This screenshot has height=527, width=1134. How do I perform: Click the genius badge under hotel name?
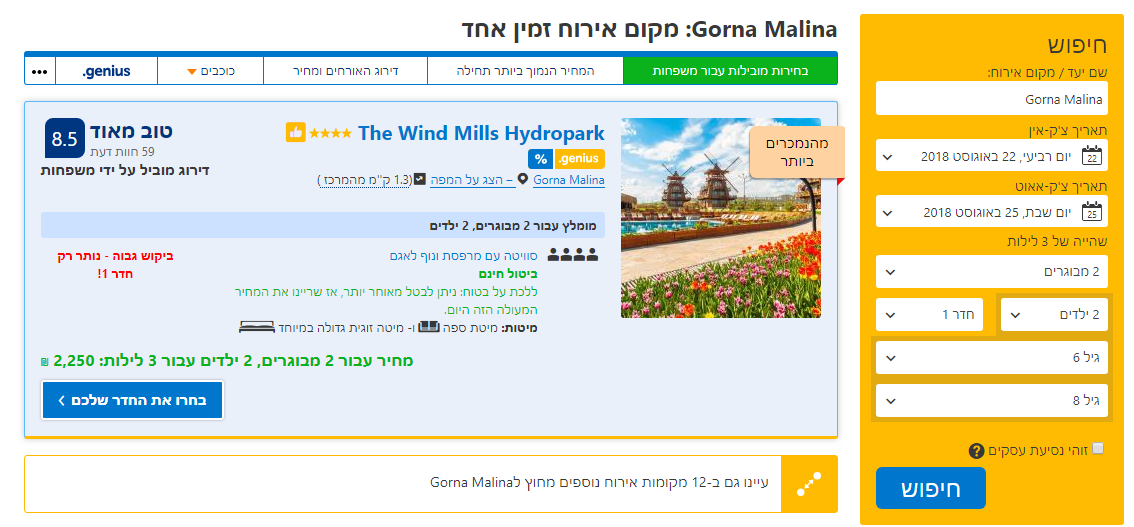[x=579, y=159]
